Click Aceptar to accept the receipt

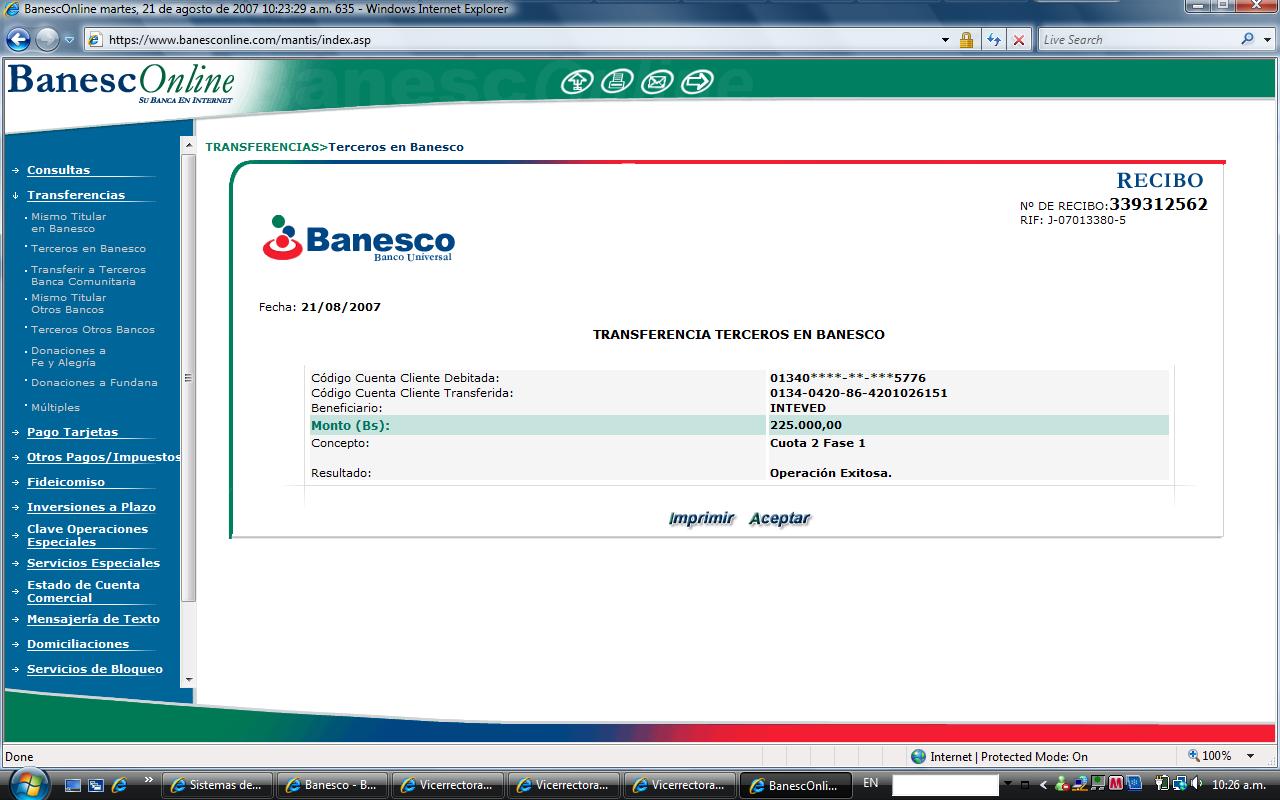point(780,518)
